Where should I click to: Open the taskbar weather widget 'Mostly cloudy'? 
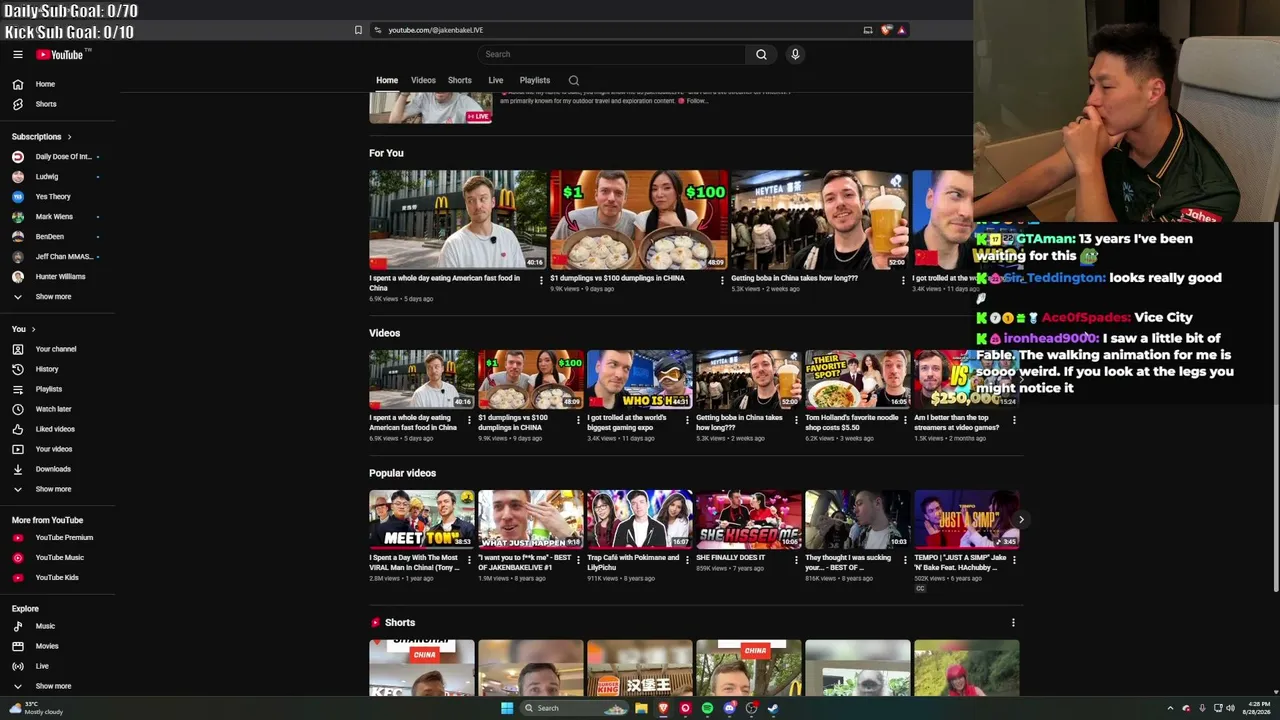(x=36, y=708)
